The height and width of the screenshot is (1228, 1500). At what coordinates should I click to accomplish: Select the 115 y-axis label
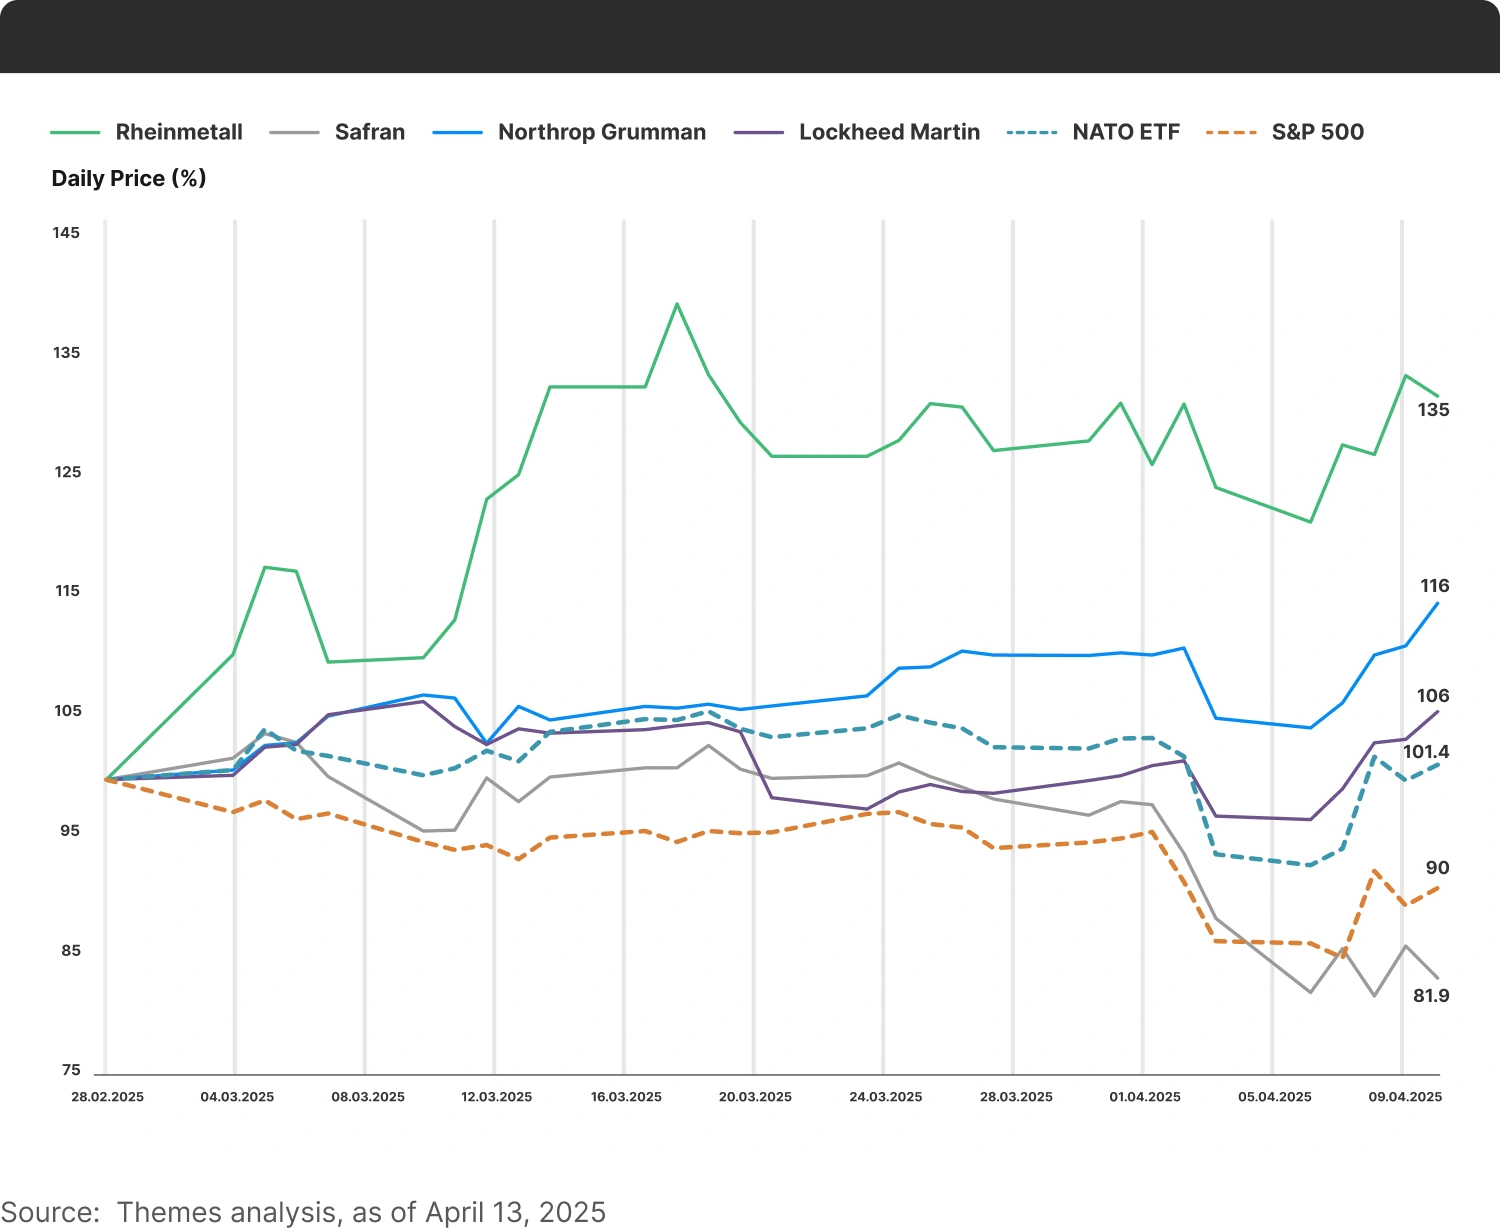pos(66,591)
